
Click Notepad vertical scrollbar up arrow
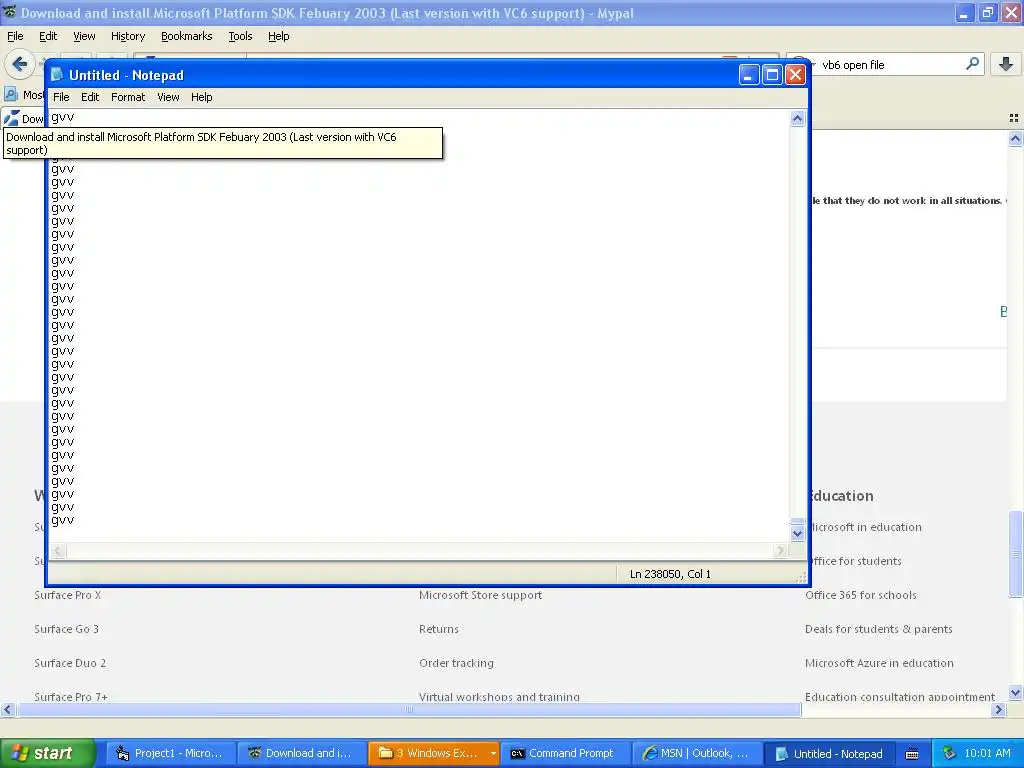pyautogui.click(x=797, y=119)
